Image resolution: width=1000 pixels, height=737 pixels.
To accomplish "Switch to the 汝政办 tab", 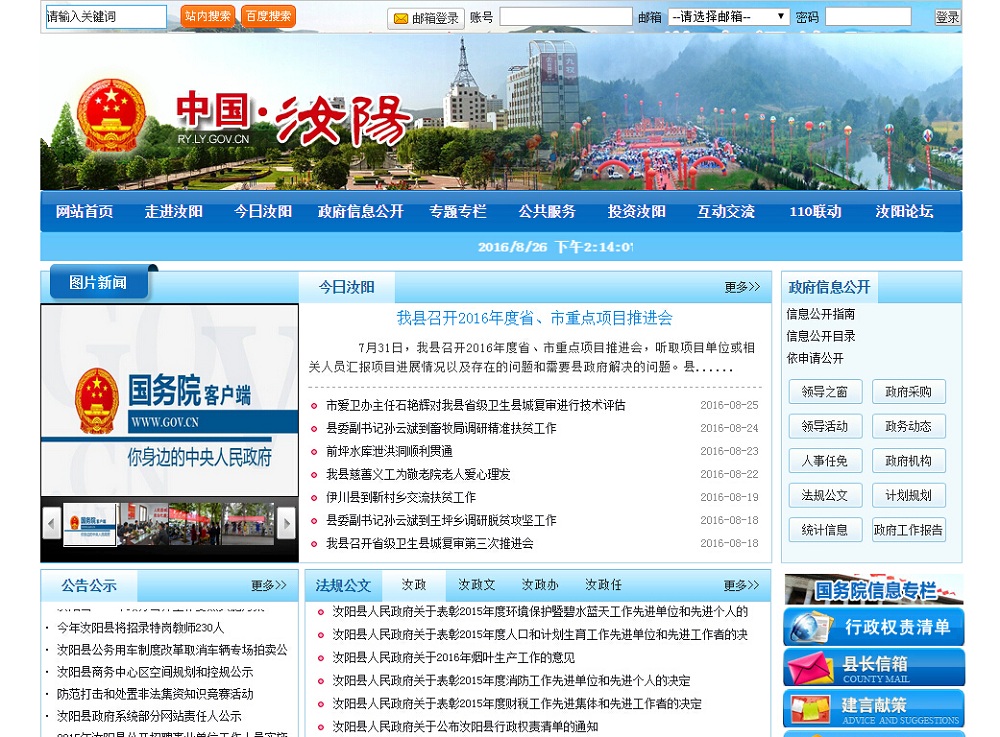I will (540, 585).
